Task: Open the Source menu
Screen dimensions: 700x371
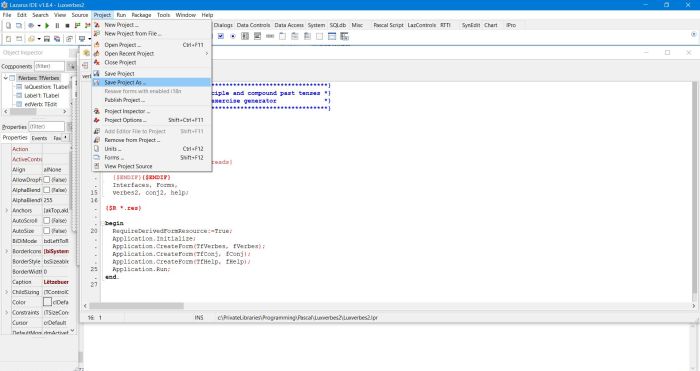Action: point(80,15)
